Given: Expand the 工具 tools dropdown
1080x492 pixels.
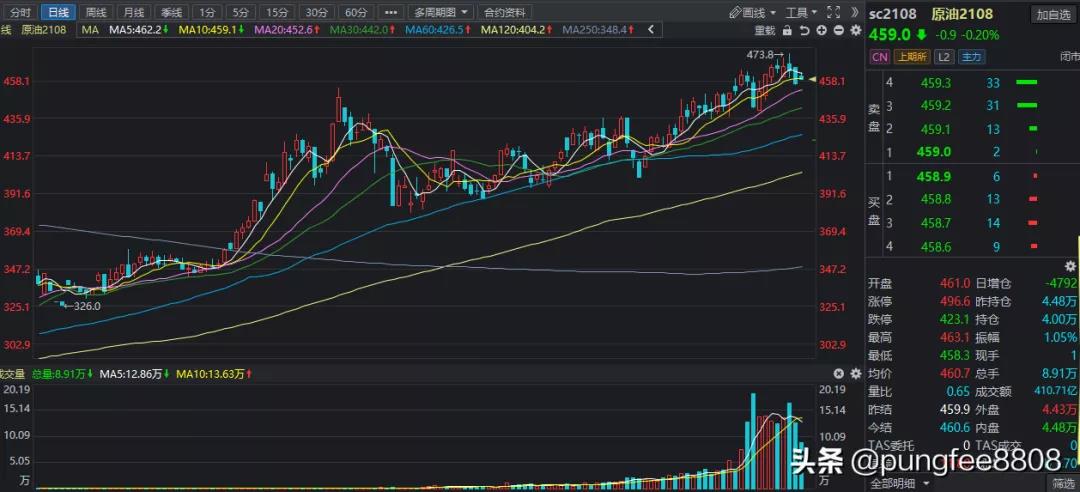Looking at the screenshot, I should (x=801, y=12).
